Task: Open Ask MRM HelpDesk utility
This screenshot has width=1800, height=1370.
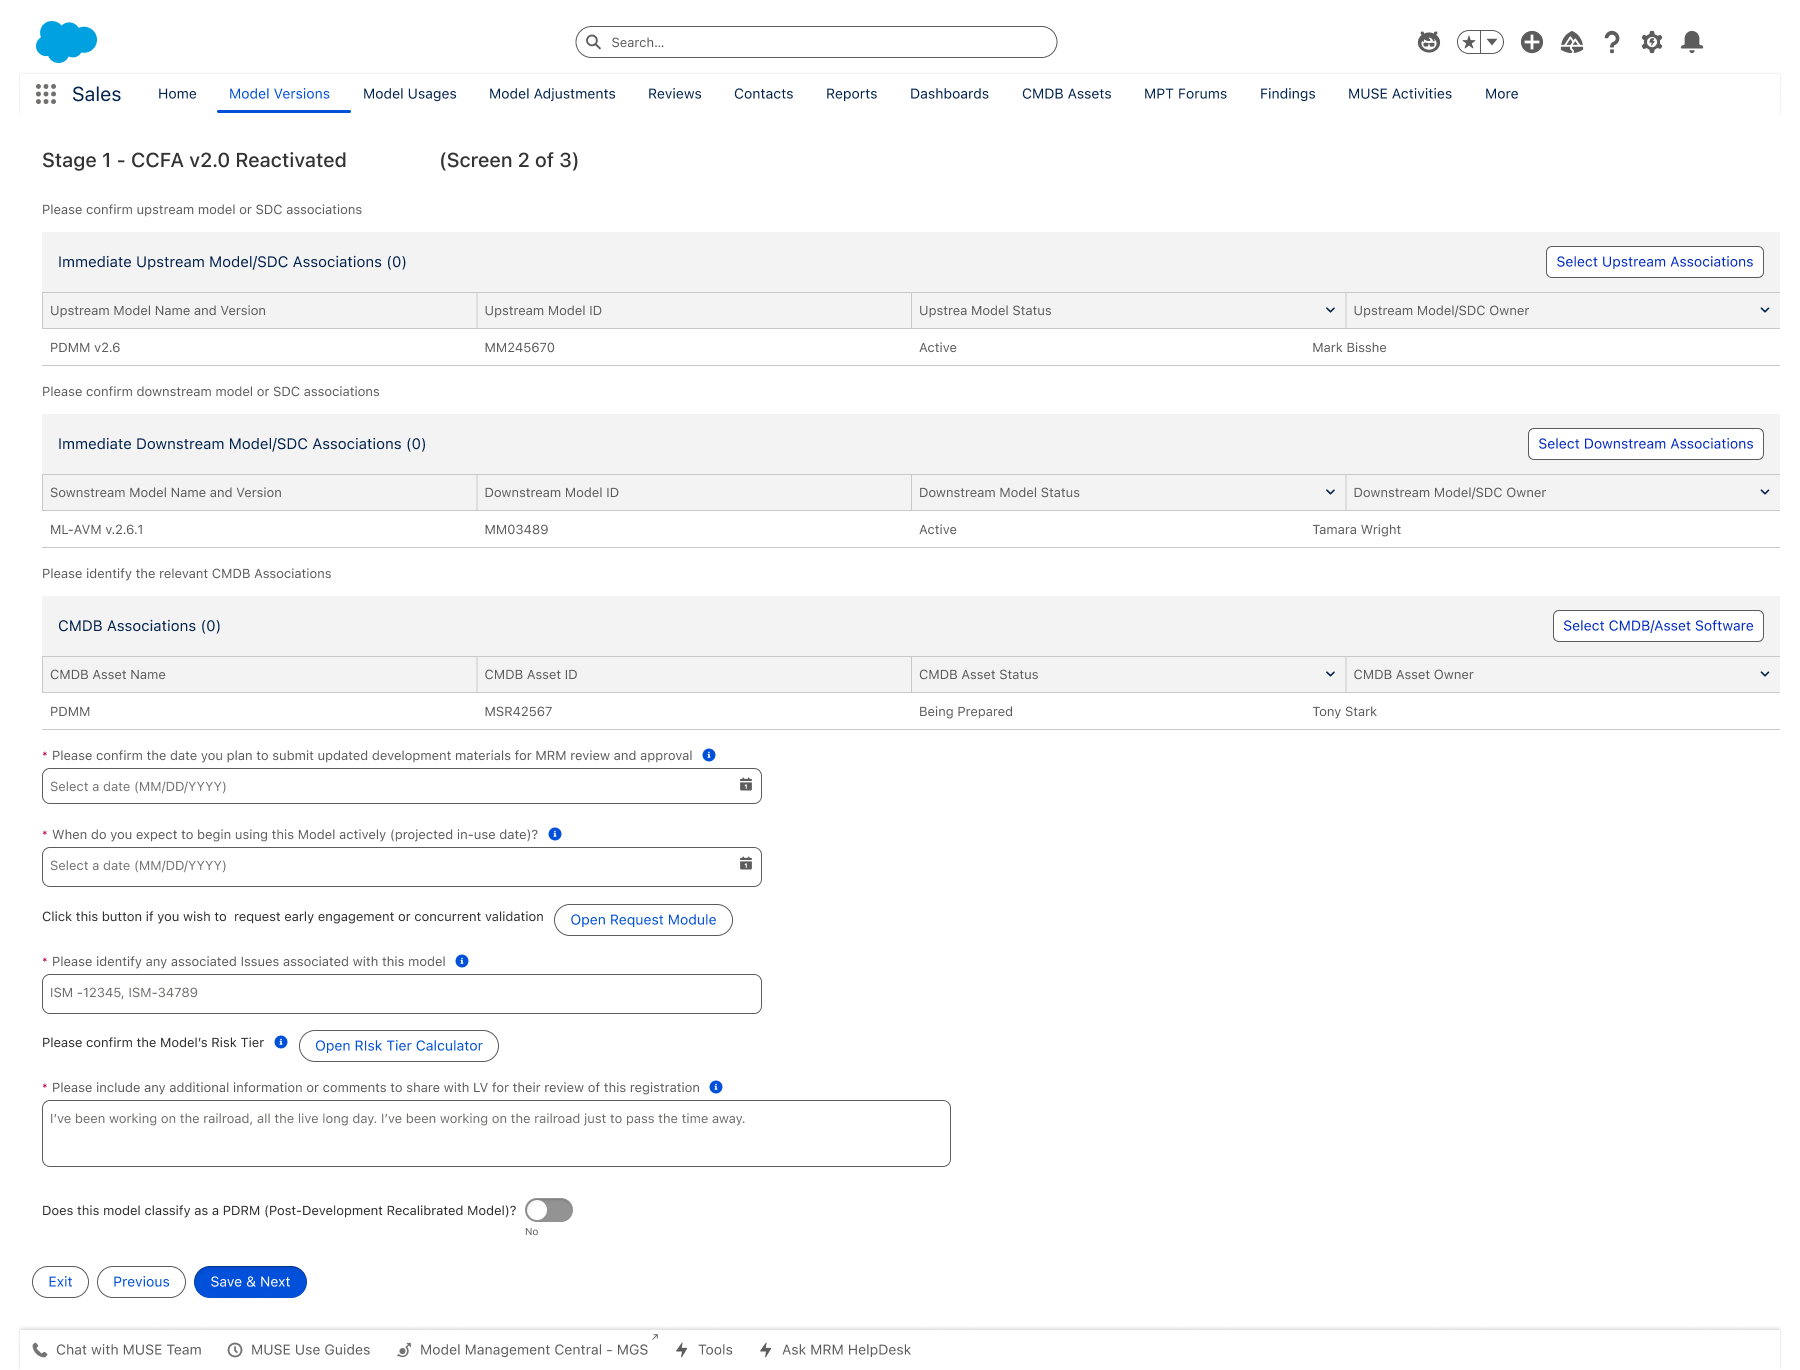Action: (835, 1350)
